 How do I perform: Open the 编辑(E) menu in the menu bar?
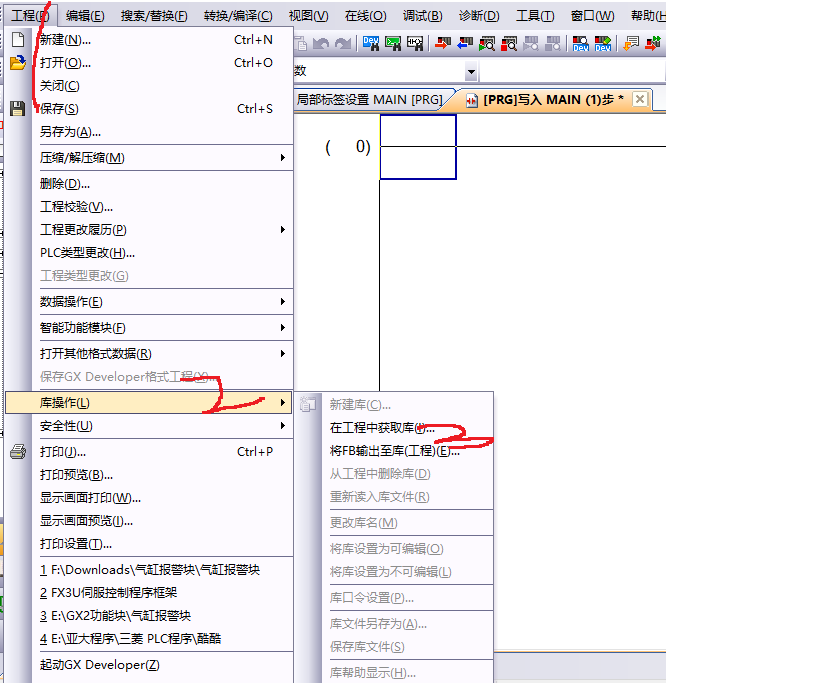tap(85, 15)
